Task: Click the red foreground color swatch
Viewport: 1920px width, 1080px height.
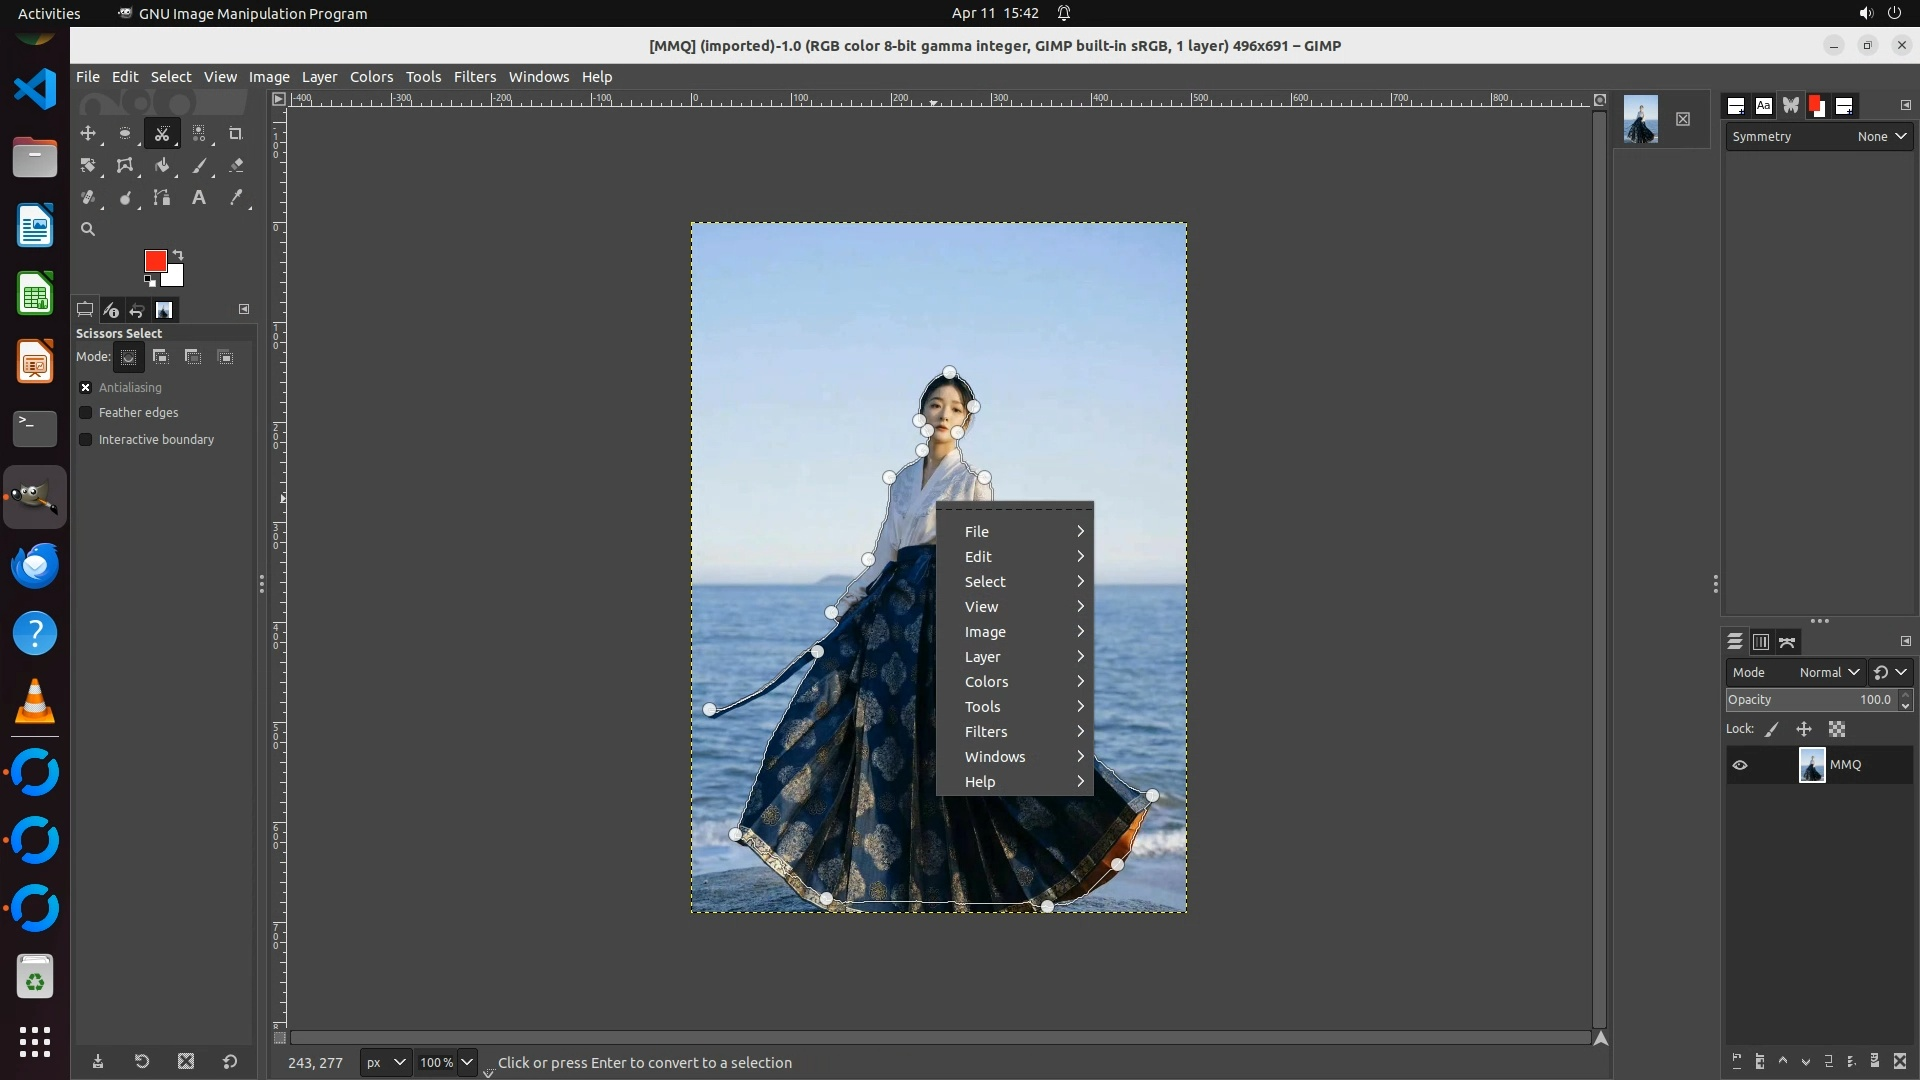Action: 154,261
